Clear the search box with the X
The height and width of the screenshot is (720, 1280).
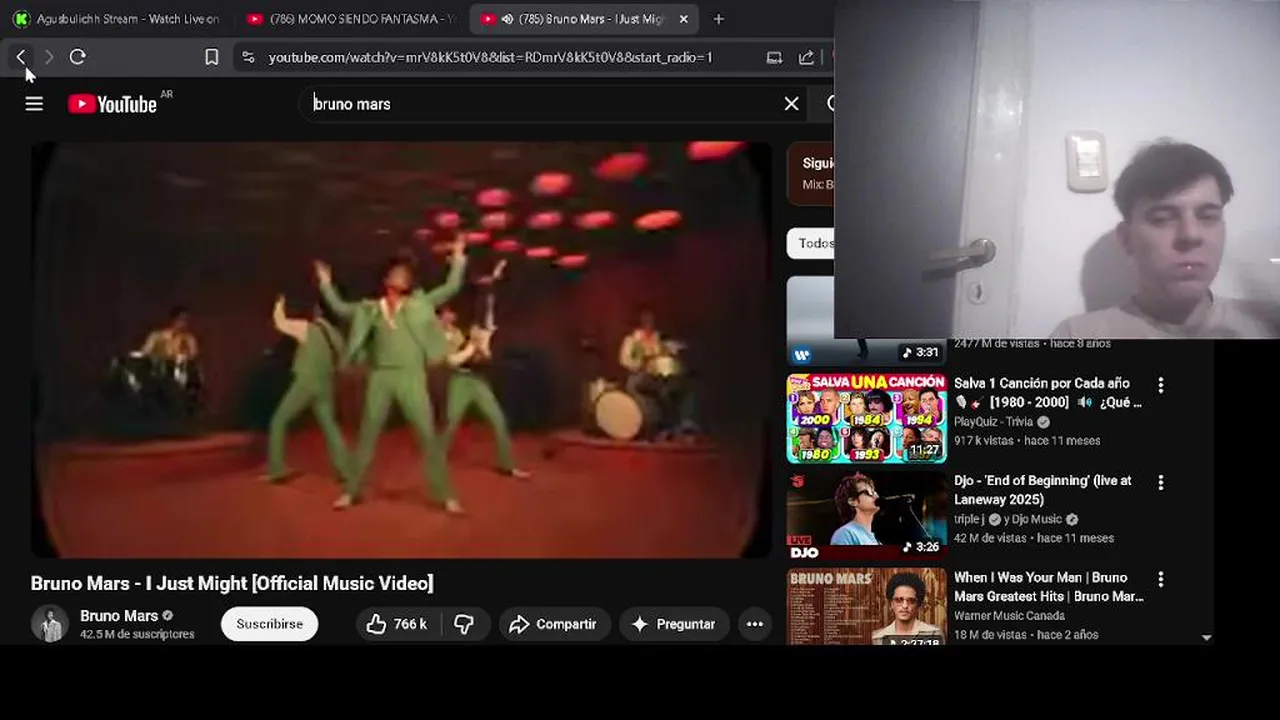point(791,104)
